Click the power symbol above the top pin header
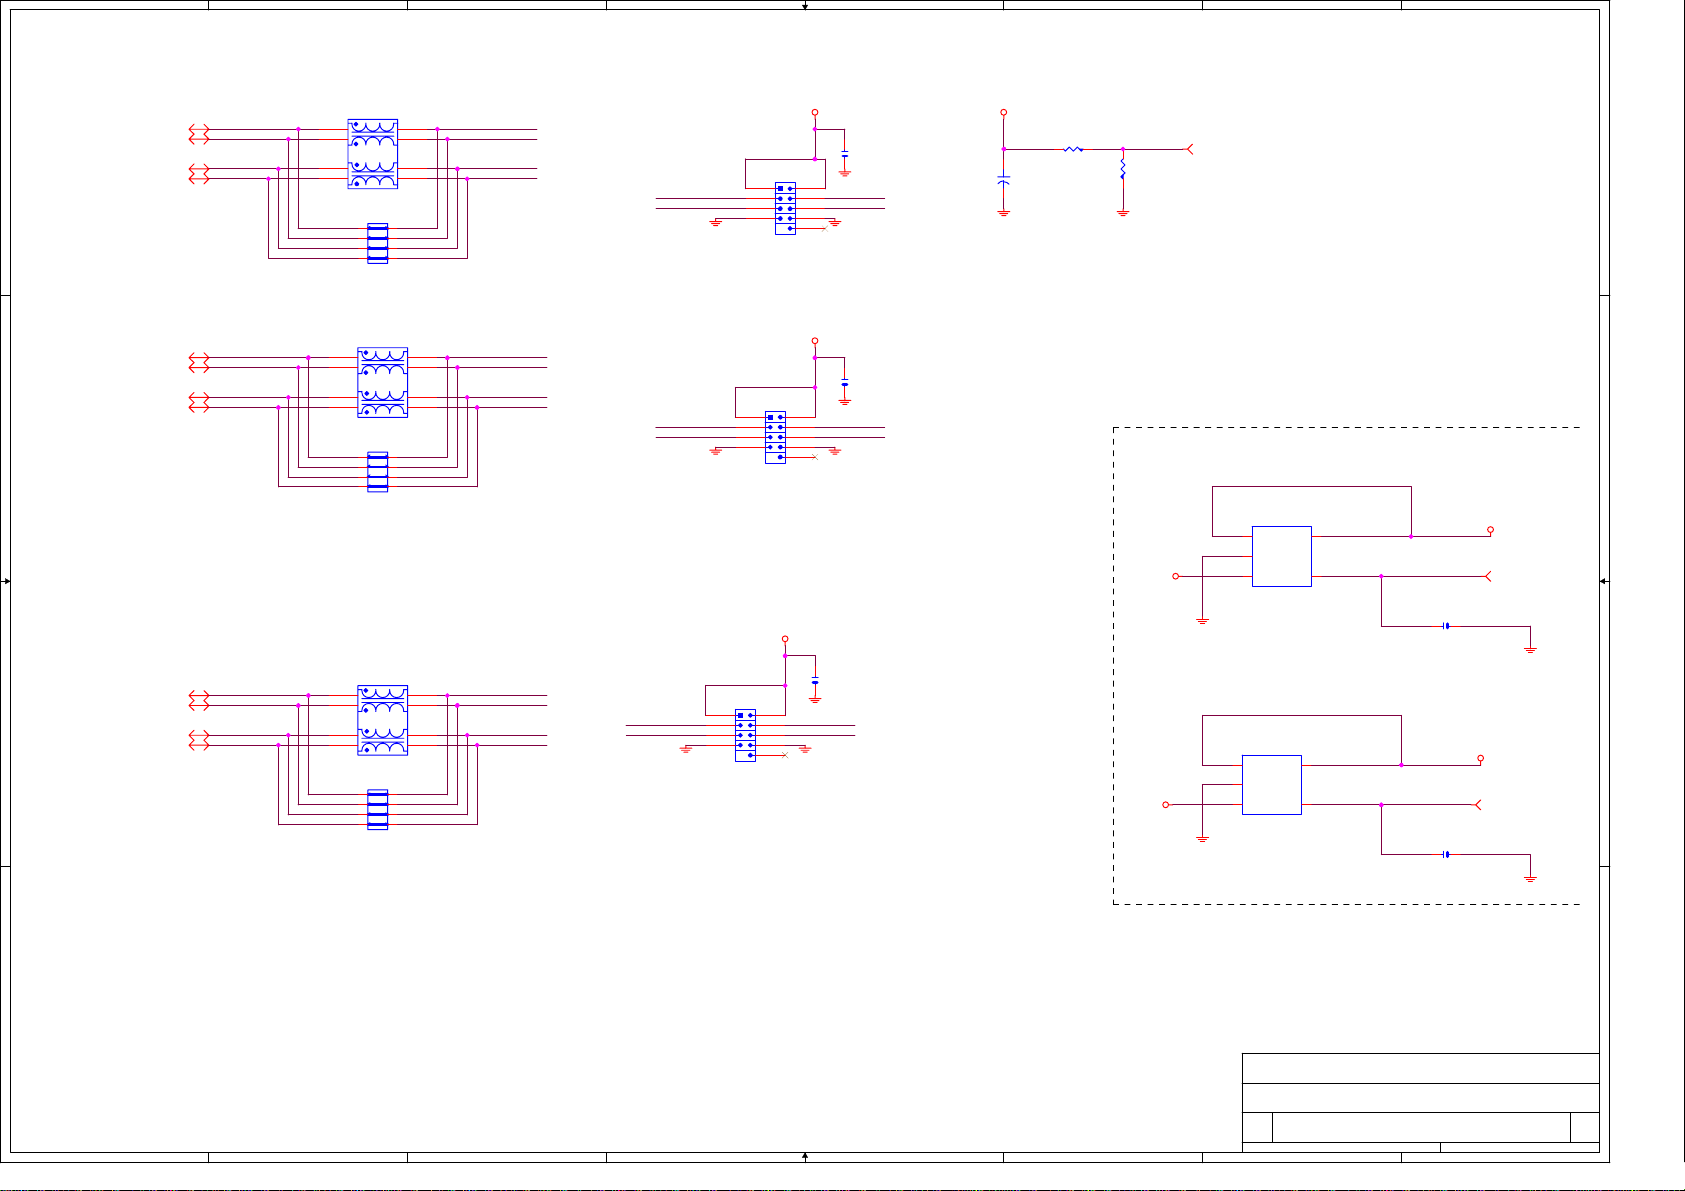This screenshot has width=1685, height=1191. pyautogui.click(x=815, y=113)
